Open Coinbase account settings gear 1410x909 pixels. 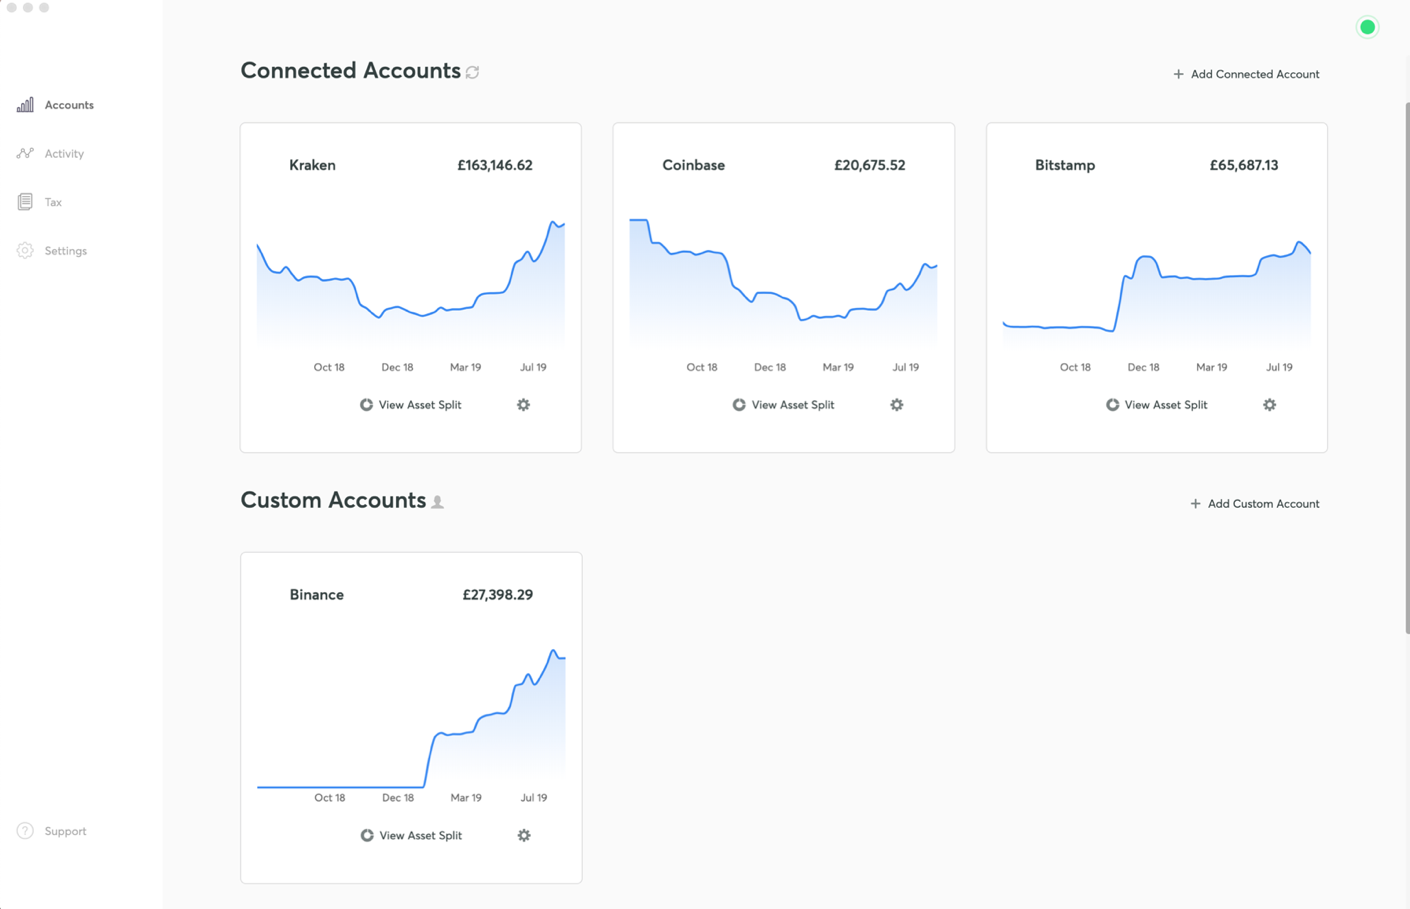[x=896, y=405]
